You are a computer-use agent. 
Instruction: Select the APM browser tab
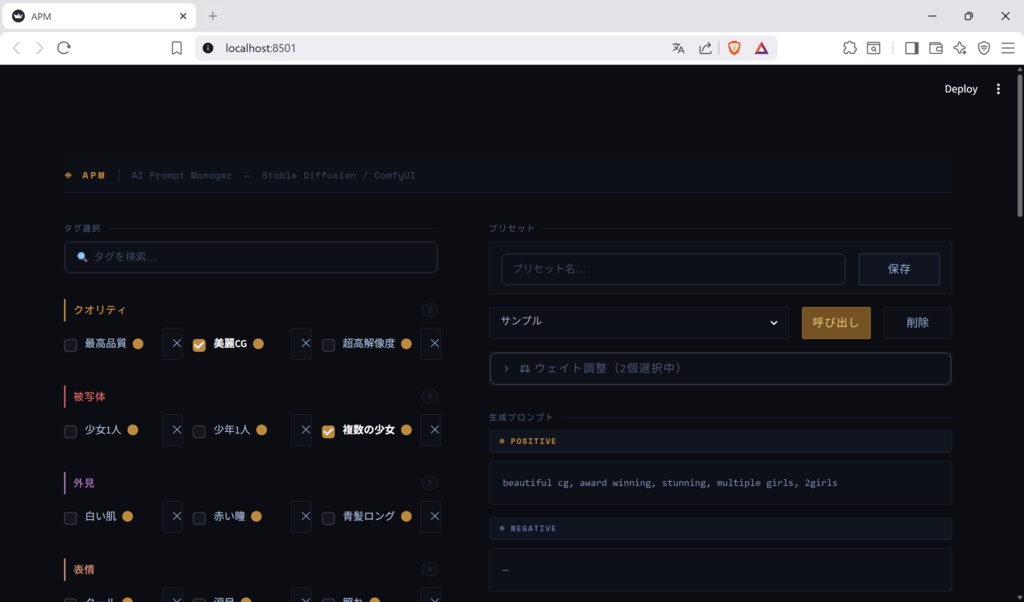99,16
